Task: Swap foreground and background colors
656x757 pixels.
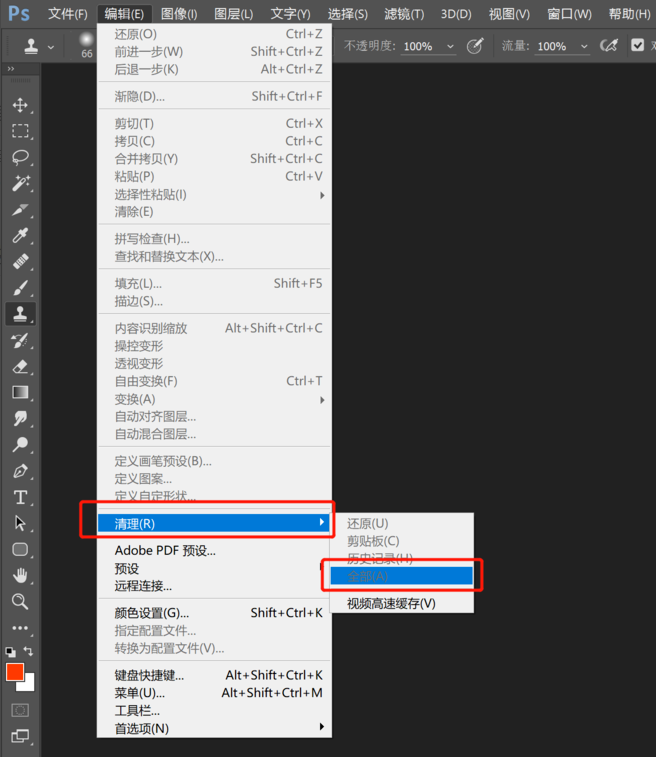Action: 29,652
